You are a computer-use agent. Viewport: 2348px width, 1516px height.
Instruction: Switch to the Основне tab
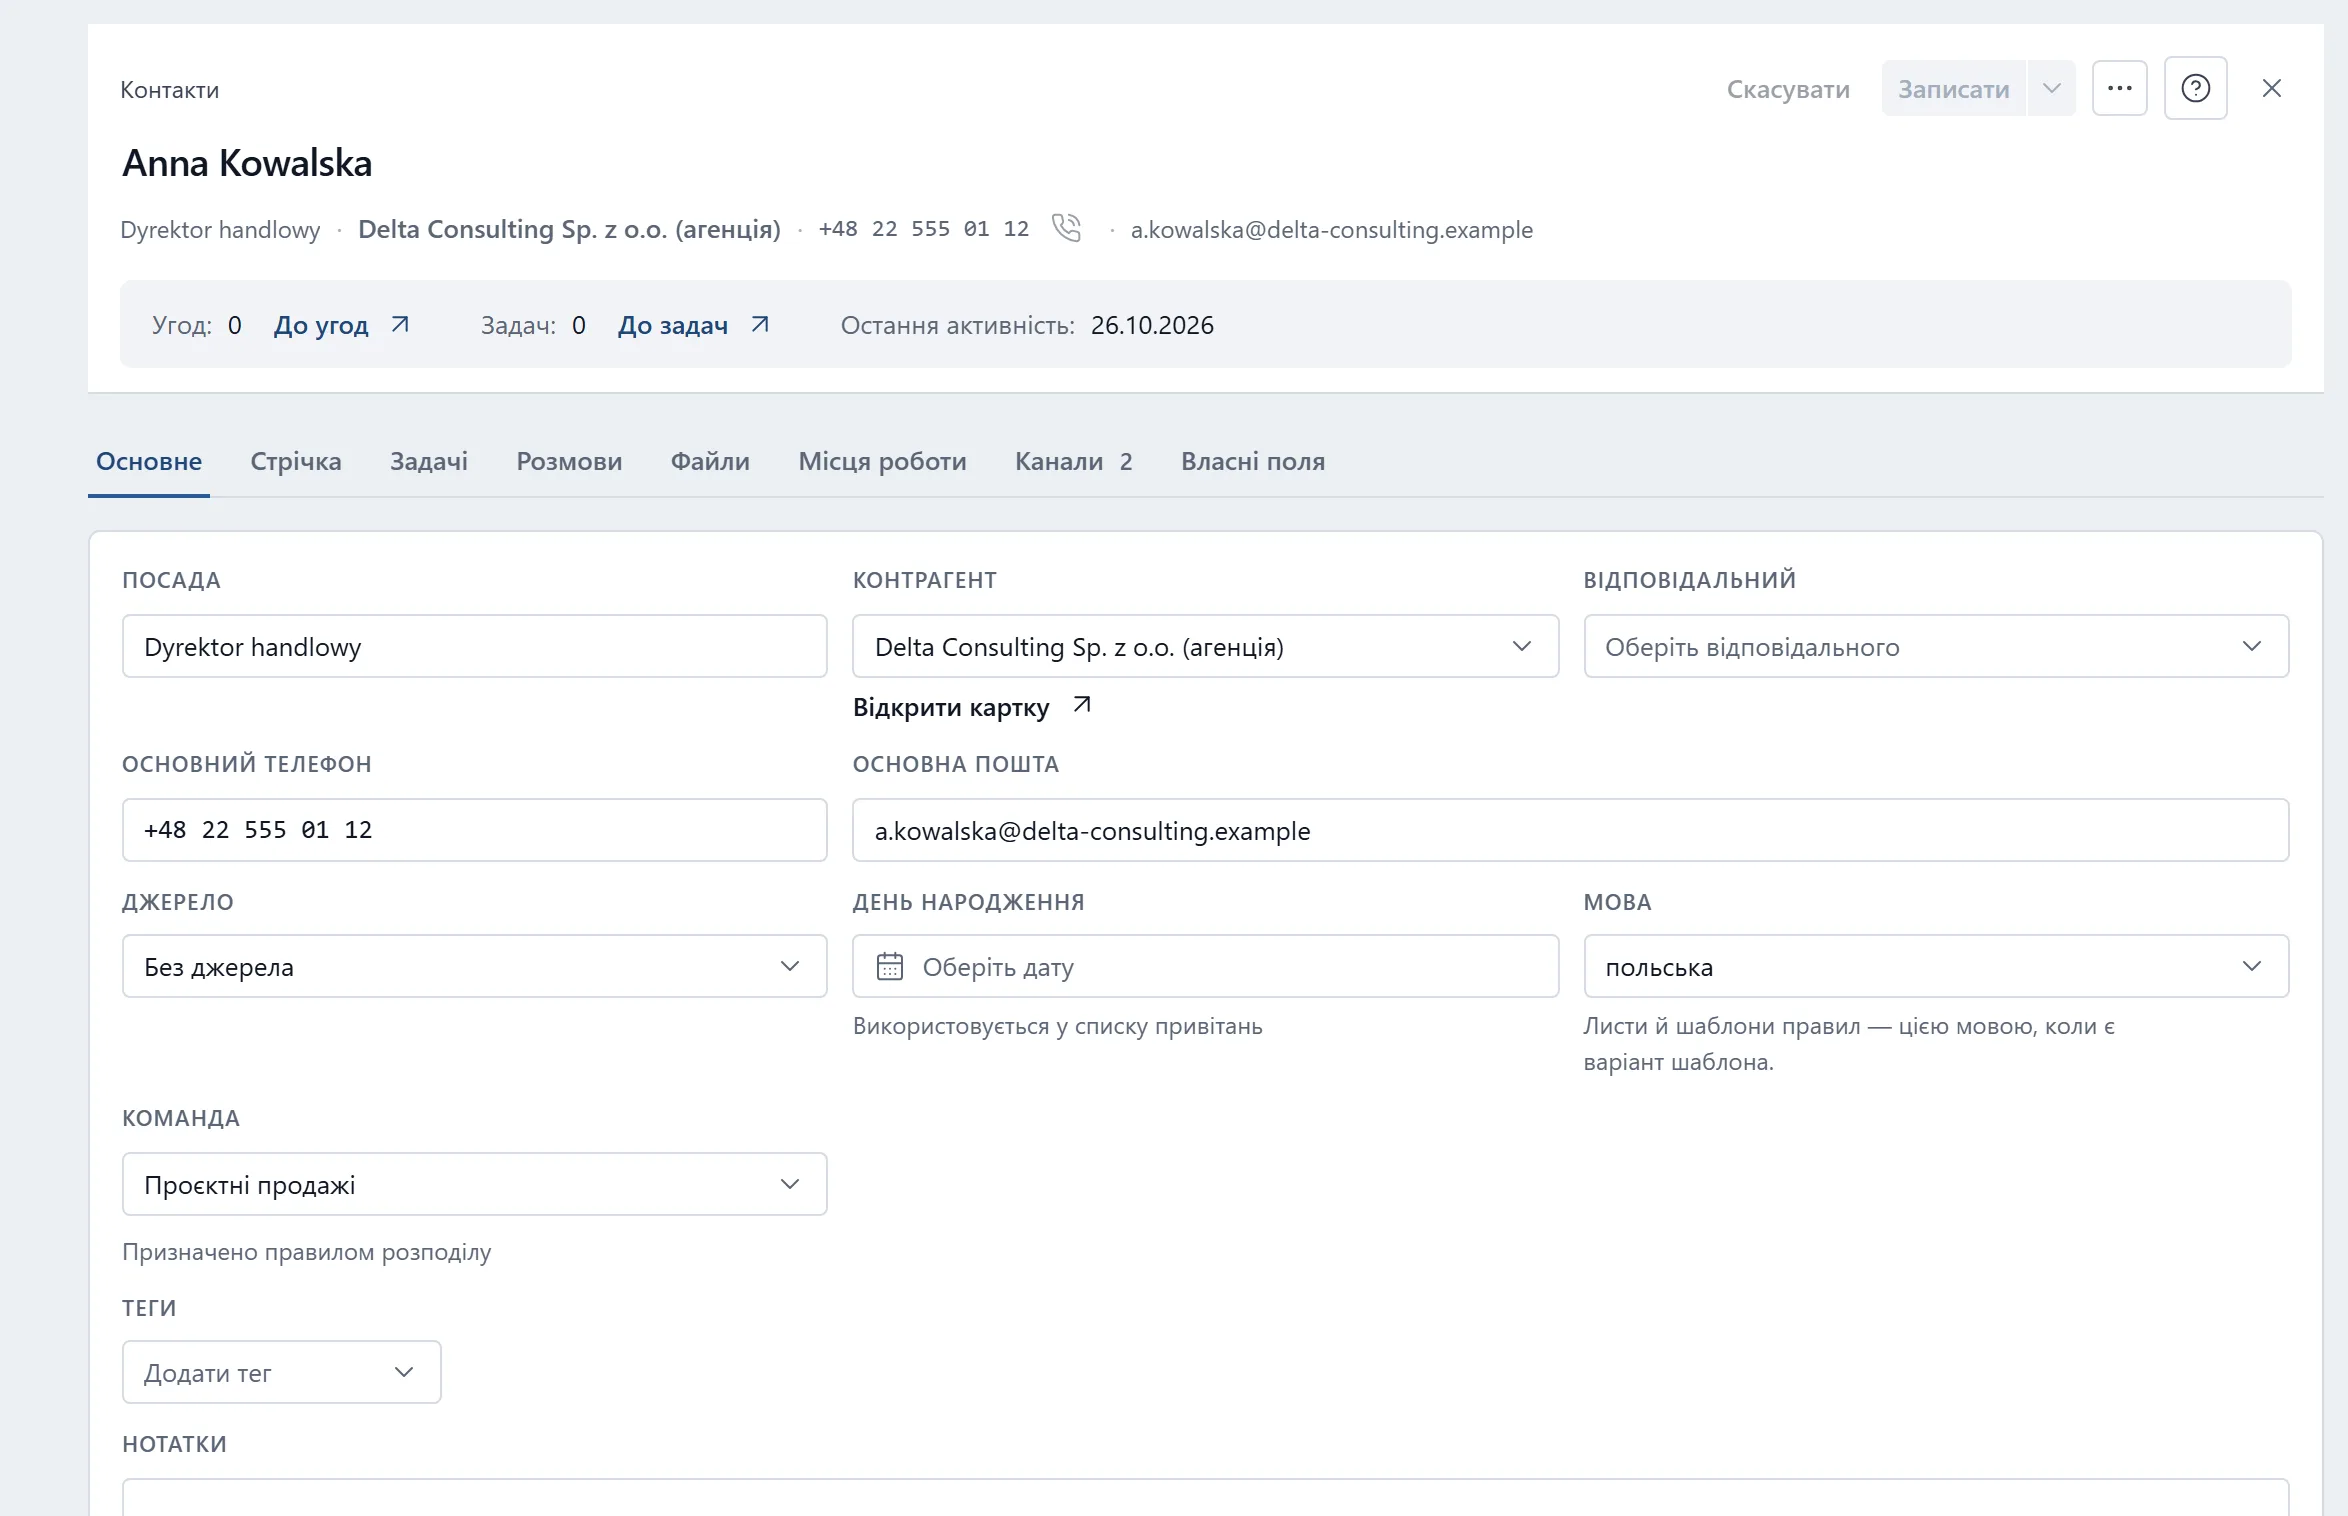pyautogui.click(x=149, y=461)
